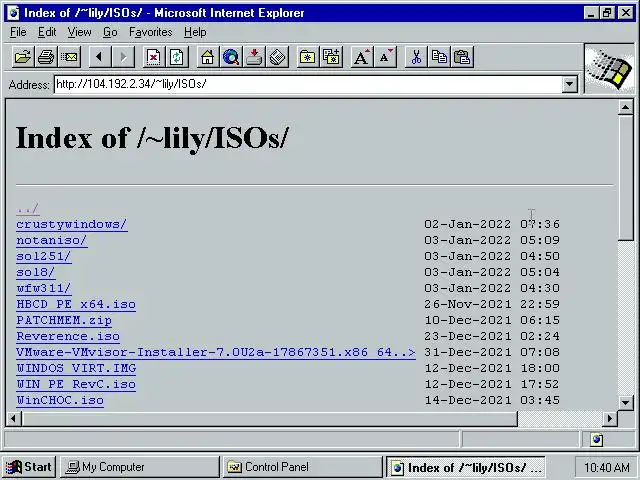
Task: Select the Index of /~lily/ISOs/ taskbar button
Action: (466, 467)
